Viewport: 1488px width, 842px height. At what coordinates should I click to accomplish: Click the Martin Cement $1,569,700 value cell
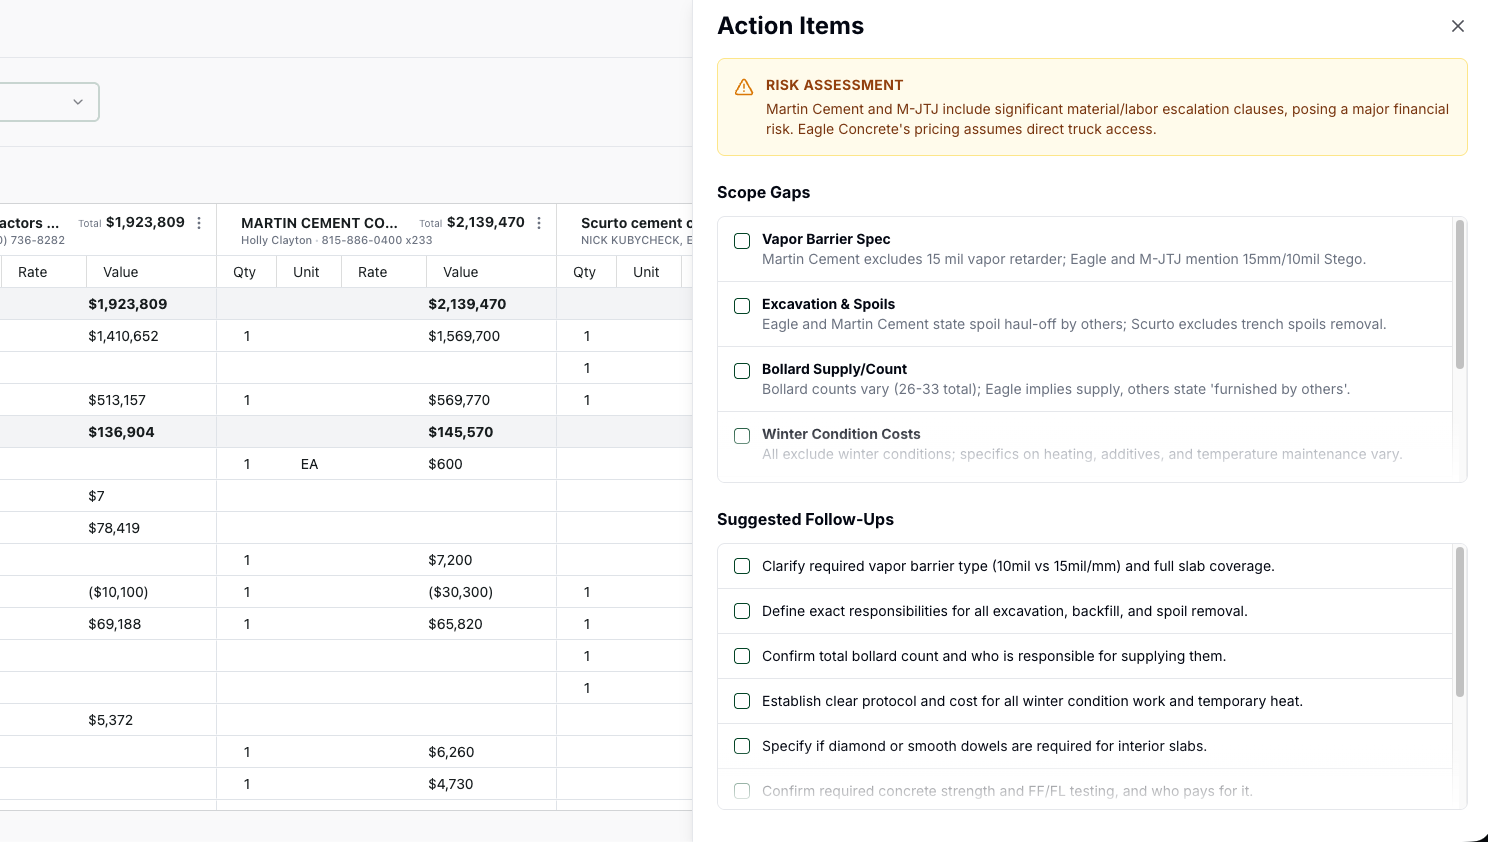pyautogui.click(x=464, y=336)
